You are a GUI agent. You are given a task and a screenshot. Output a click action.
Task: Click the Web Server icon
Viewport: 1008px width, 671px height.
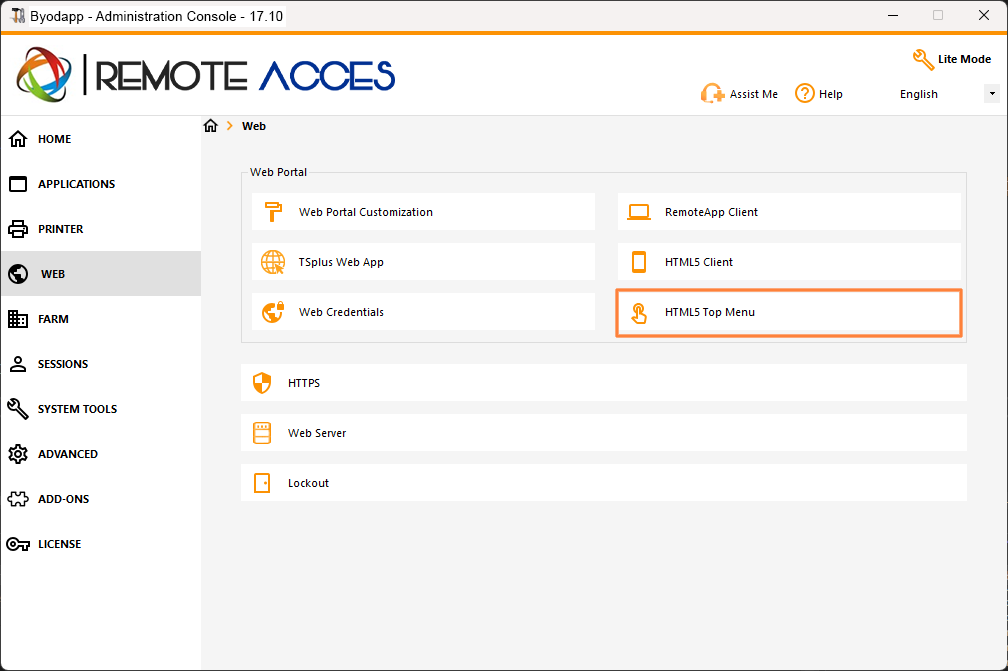(262, 433)
